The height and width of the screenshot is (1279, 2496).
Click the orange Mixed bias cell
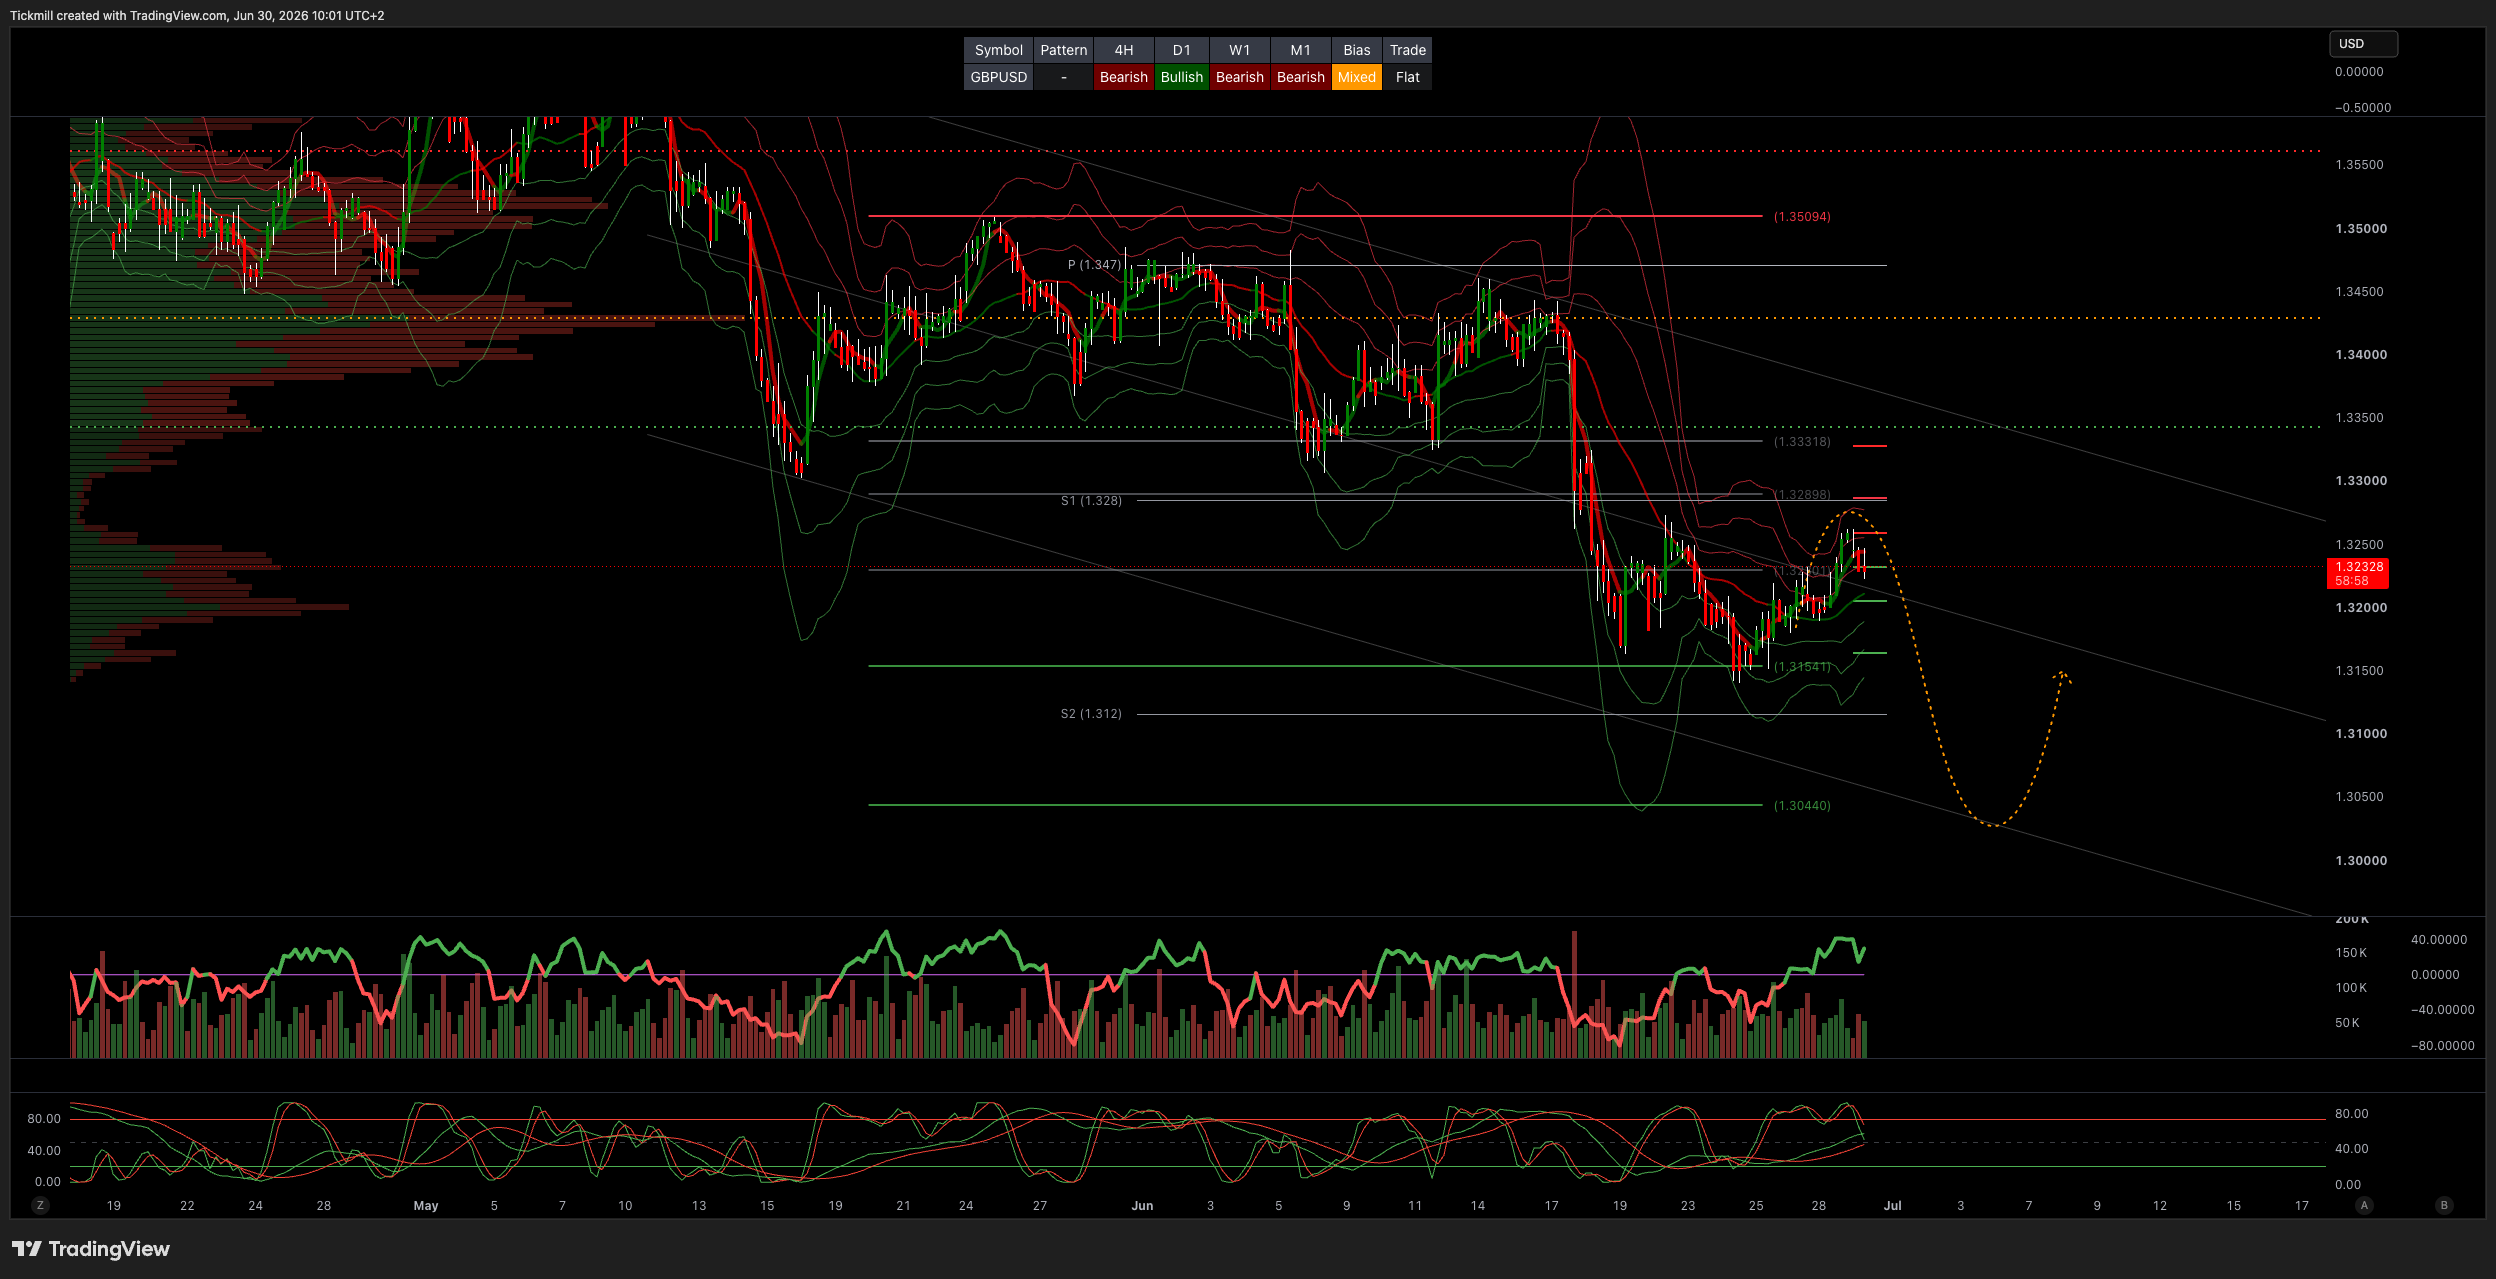1356,77
